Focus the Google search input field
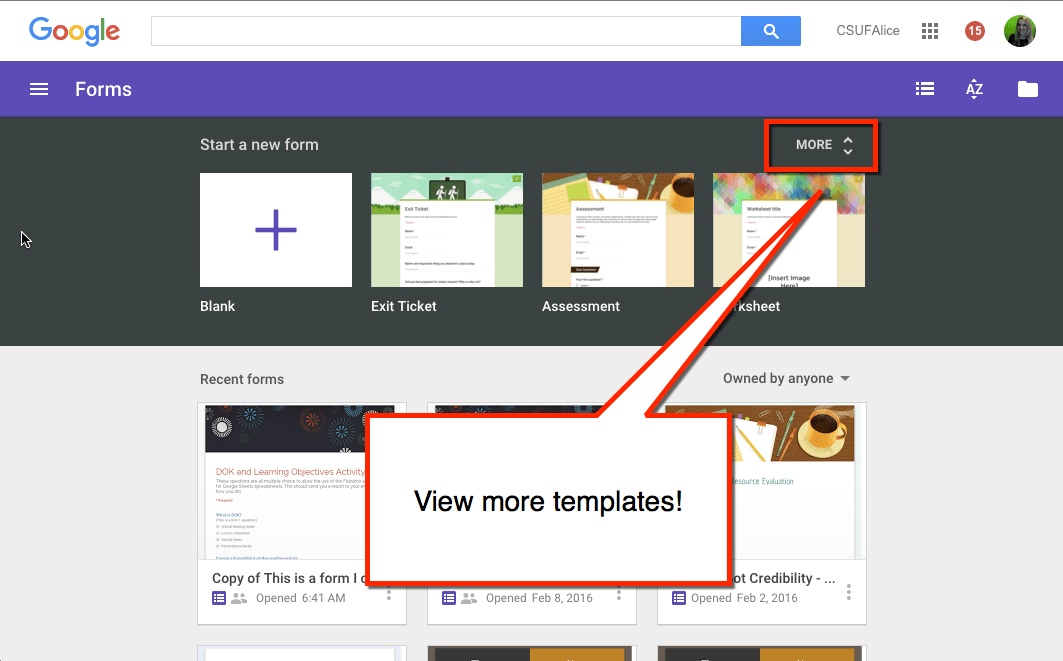This screenshot has height=661, width=1063. point(446,31)
